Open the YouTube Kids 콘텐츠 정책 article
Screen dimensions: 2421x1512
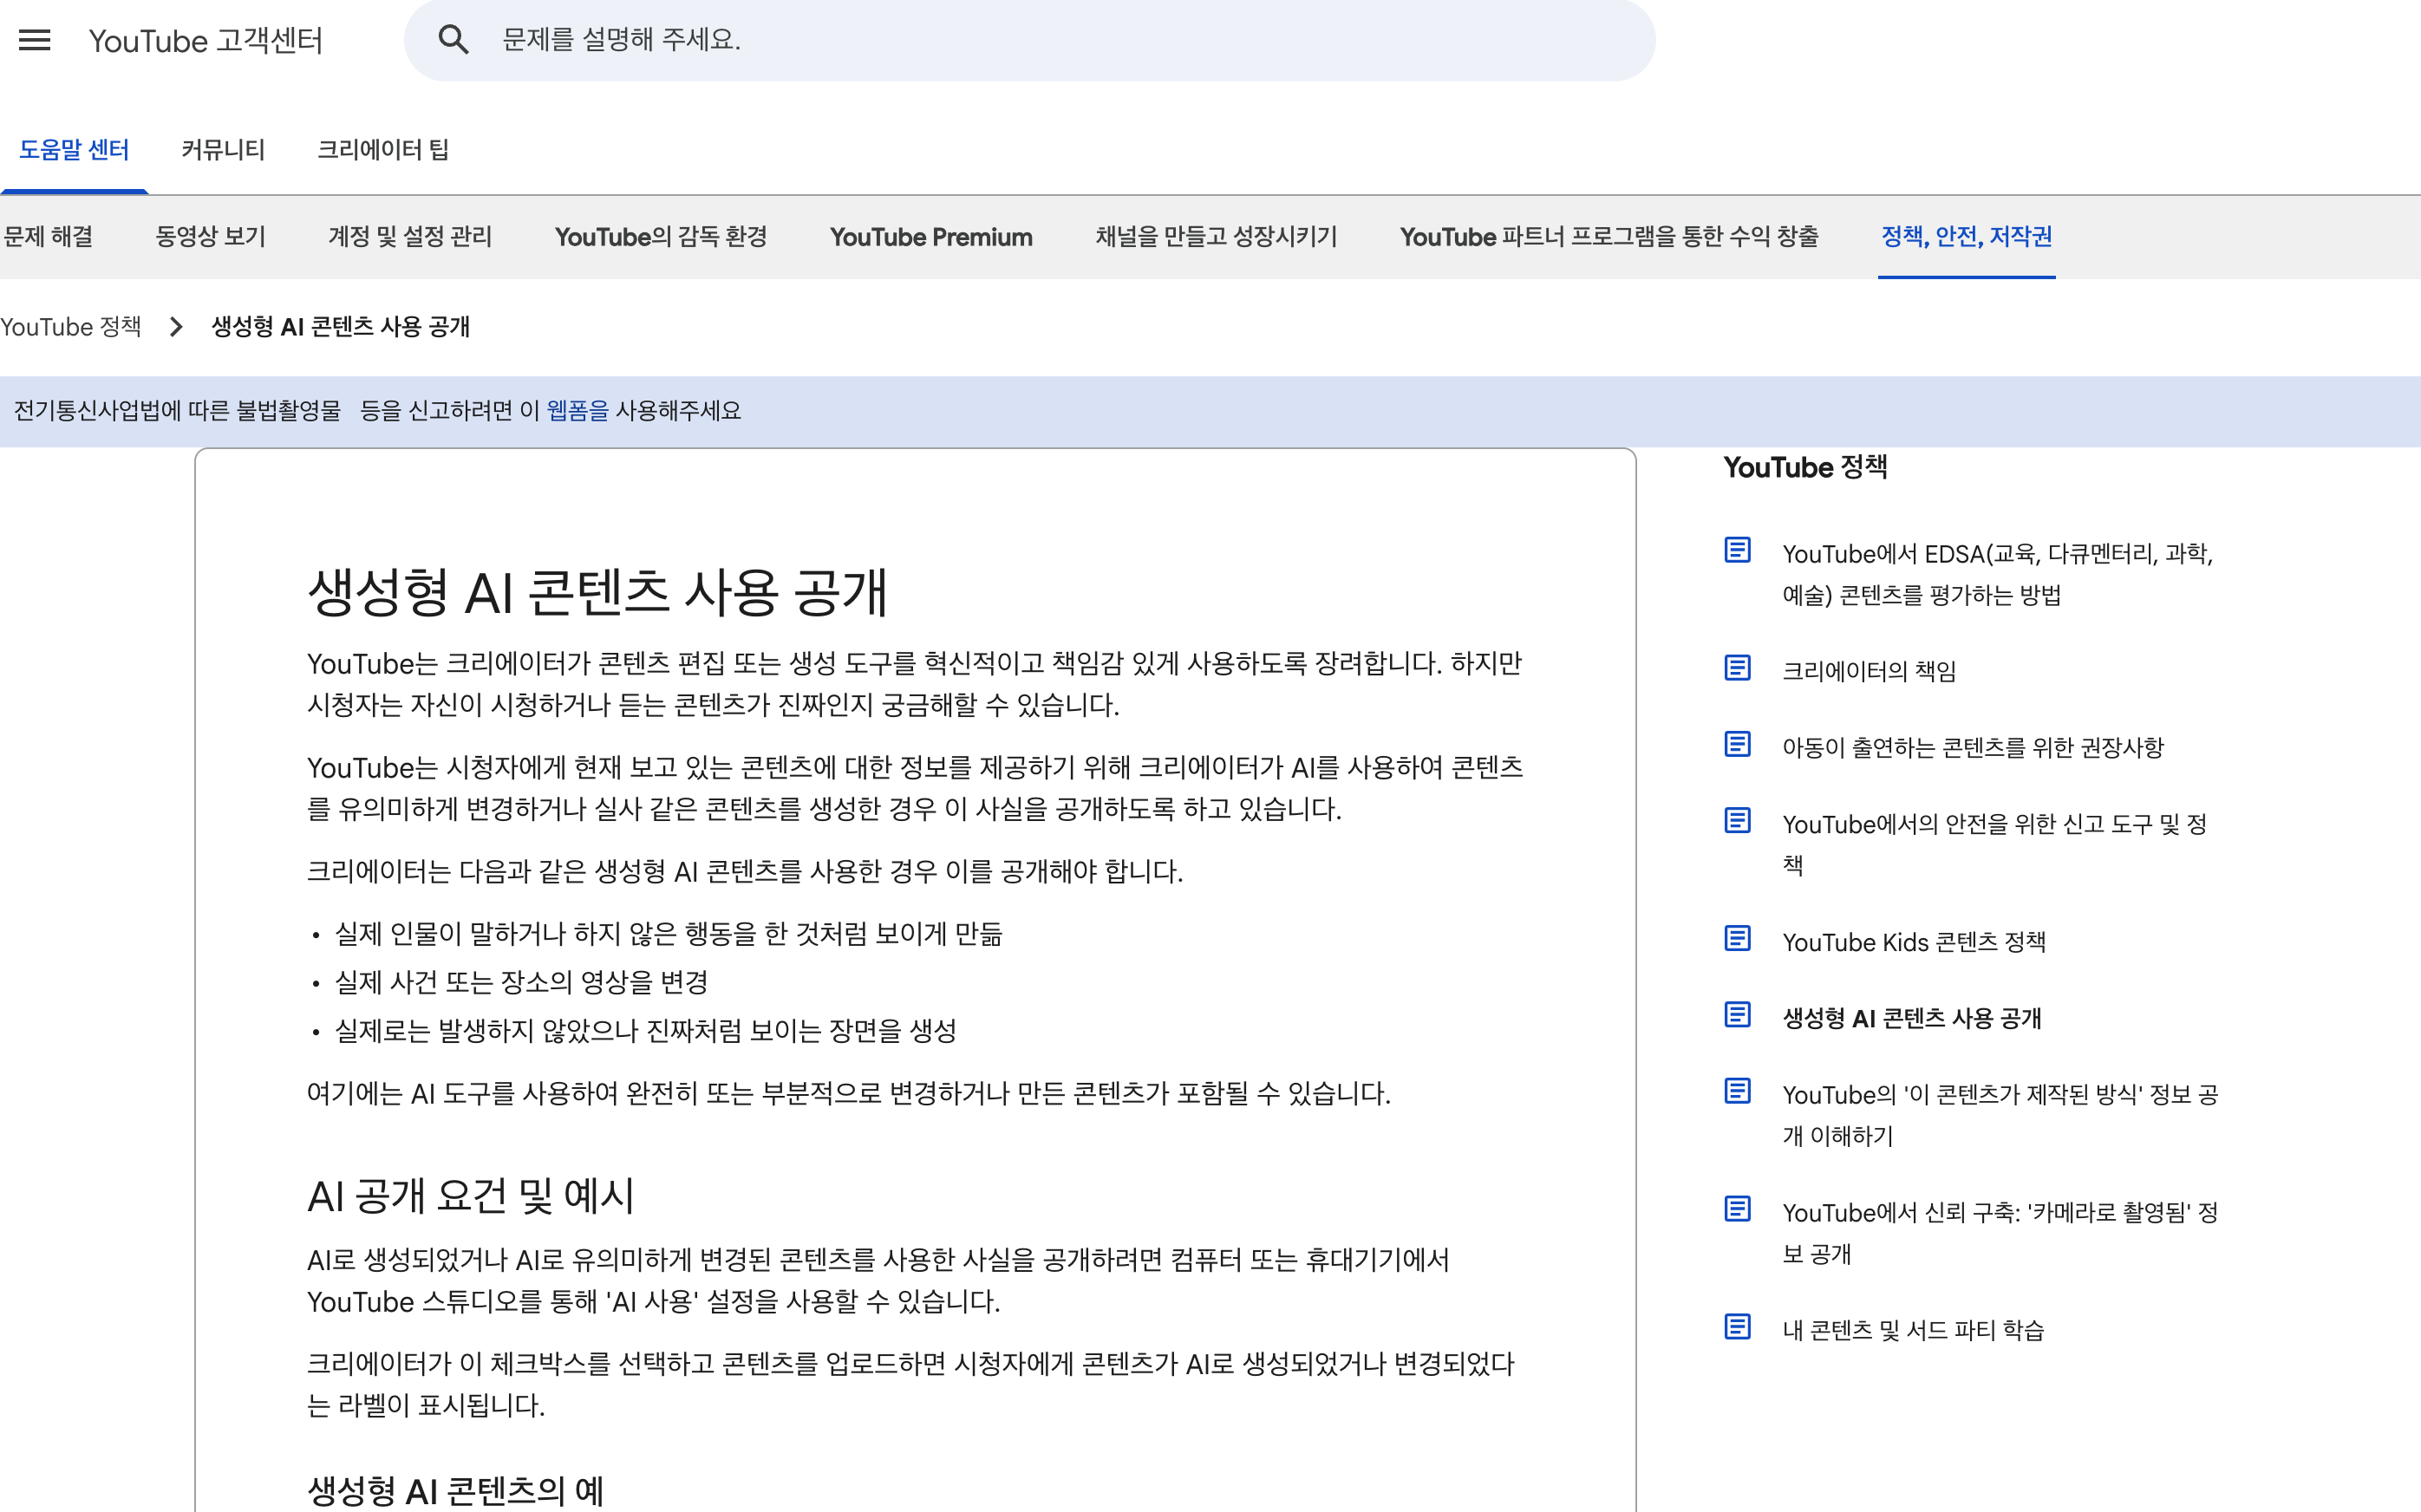(1914, 942)
